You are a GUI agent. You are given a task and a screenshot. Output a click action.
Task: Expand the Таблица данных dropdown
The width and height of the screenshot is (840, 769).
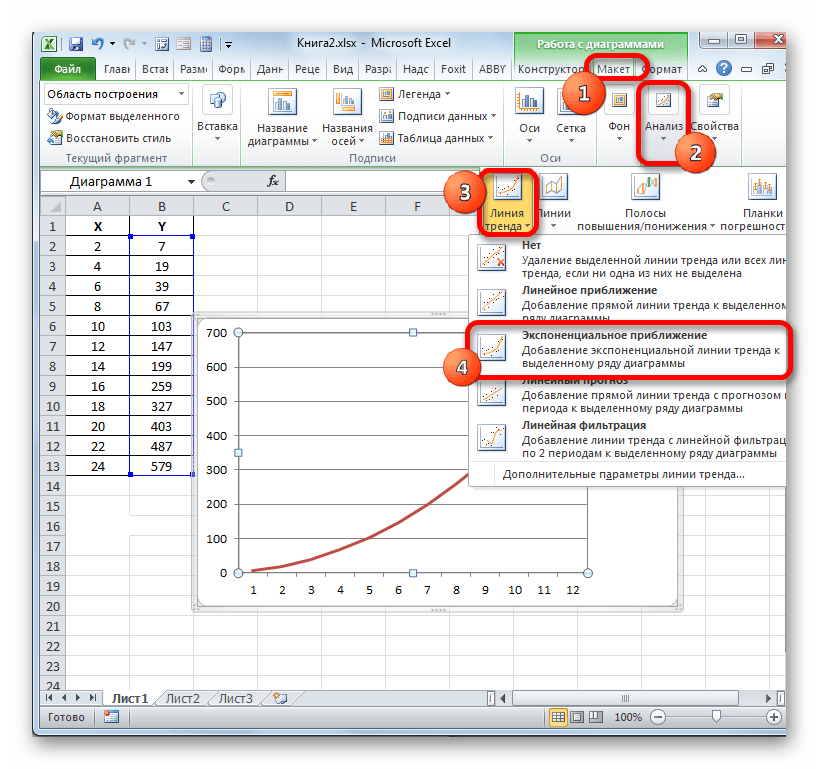(490, 138)
